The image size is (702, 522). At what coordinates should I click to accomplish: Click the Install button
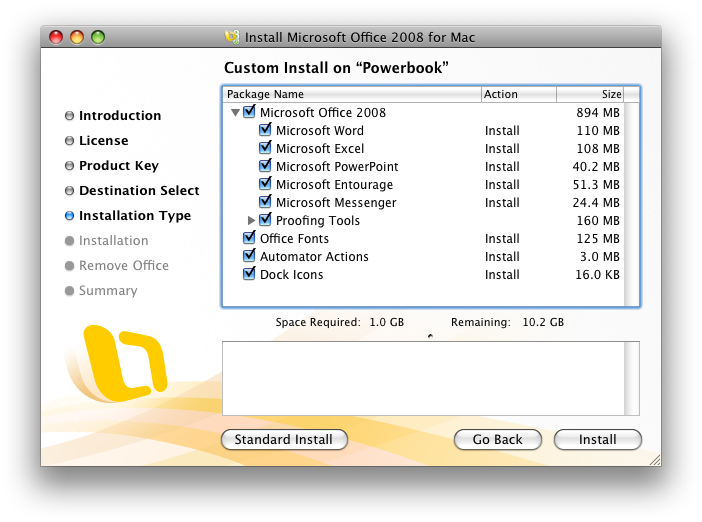(x=598, y=440)
